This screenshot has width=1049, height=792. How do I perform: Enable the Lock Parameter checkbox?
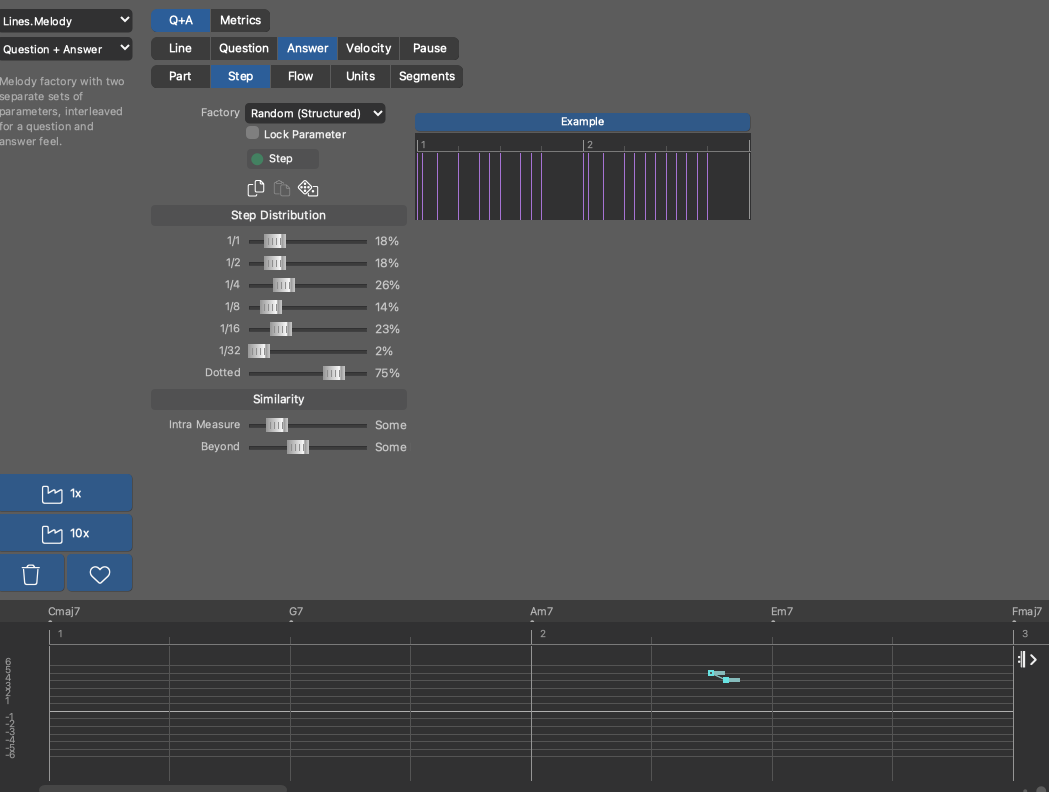pos(253,133)
